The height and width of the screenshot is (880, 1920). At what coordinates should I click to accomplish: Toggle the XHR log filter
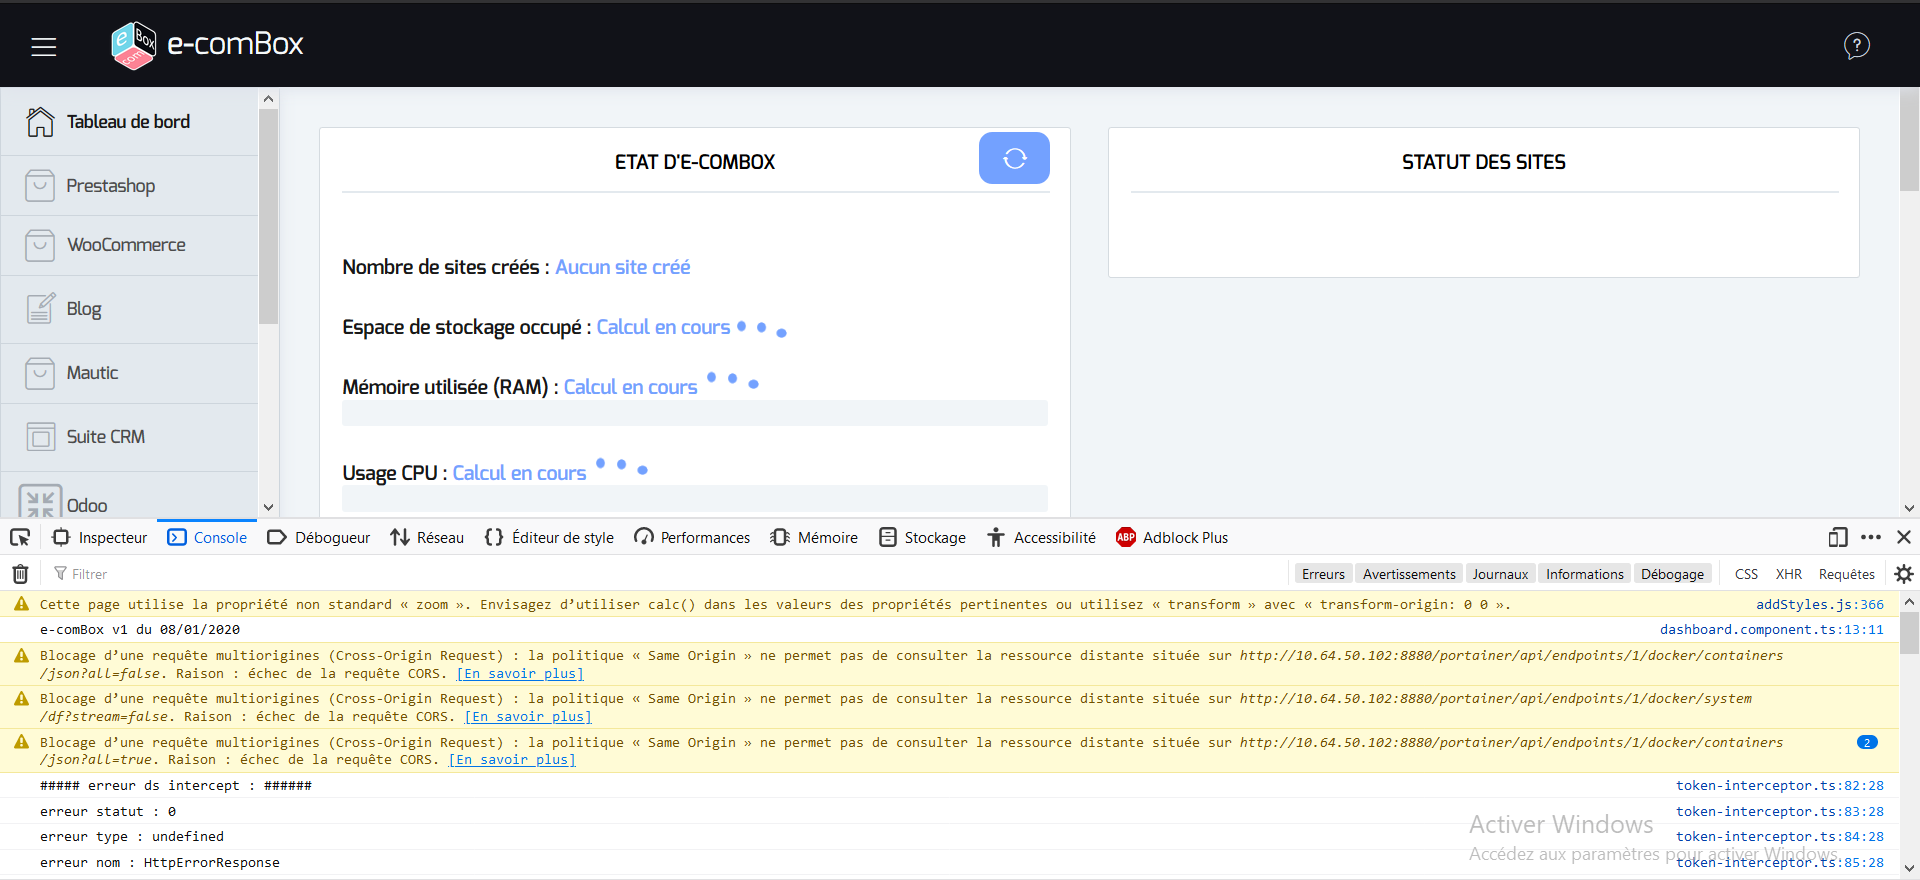point(1788,574)
